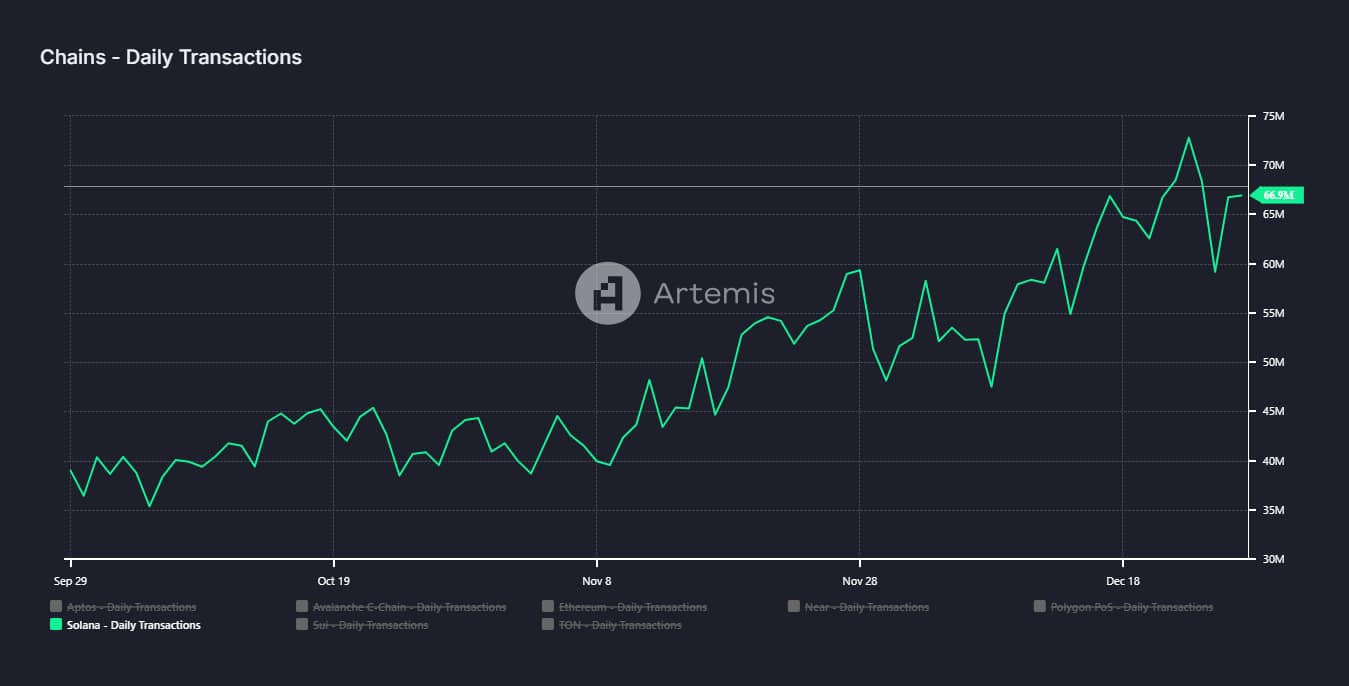The image size is (1349, 686).
Task: Click the Artemis watermark text
Action: [713, 293]
